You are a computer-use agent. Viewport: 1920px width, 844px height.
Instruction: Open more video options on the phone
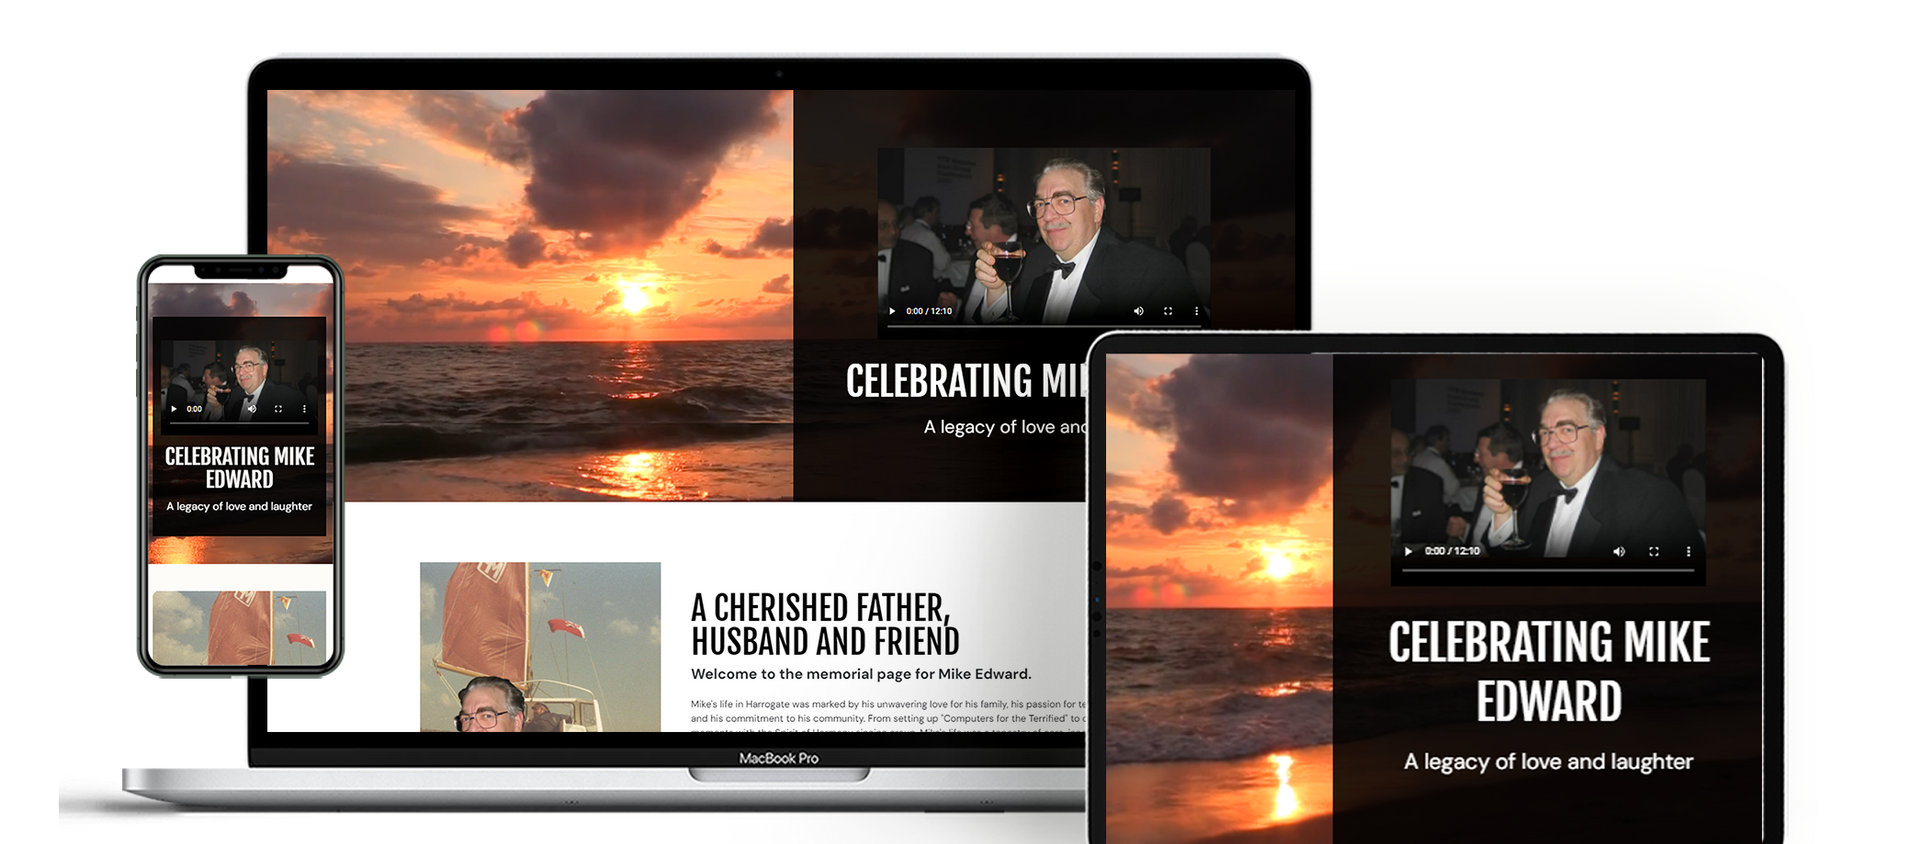tap(304, 409)
